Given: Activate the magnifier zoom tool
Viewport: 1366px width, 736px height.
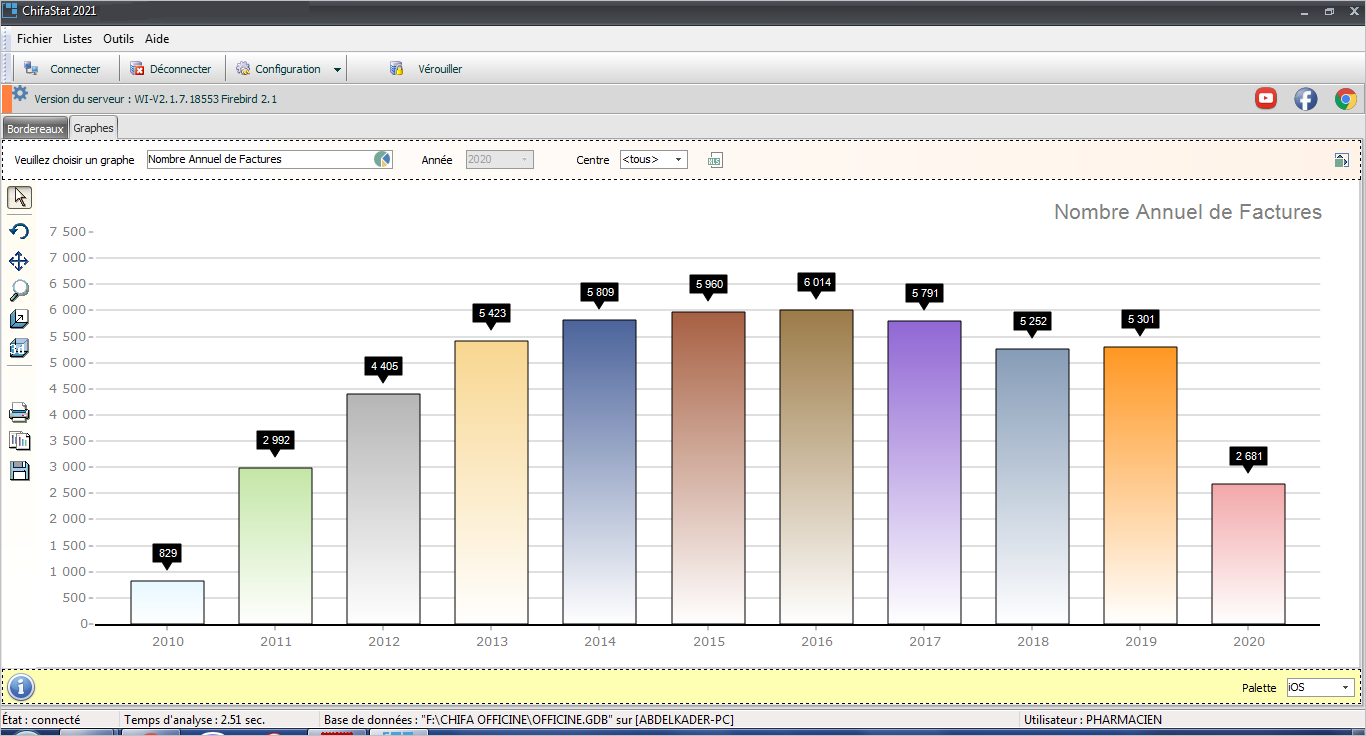Looking at the screenshot, I should [19, 290].
